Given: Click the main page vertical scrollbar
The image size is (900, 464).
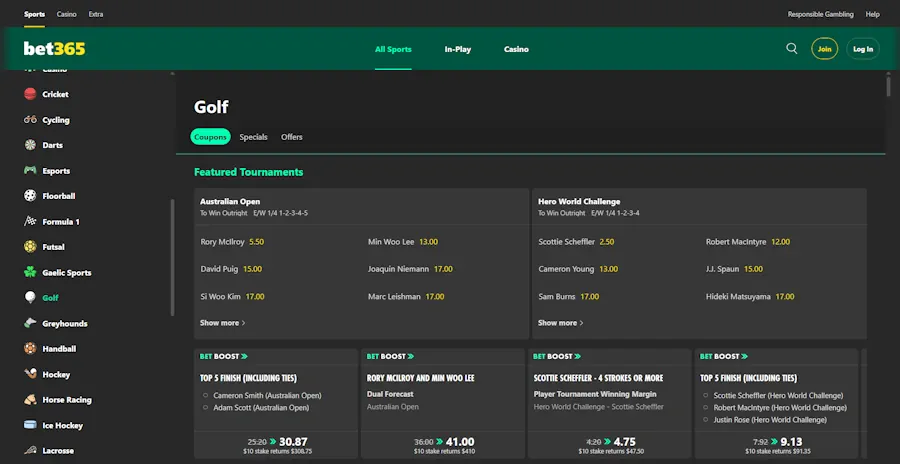Looking at the screenshot, I should tap(889, 87).
